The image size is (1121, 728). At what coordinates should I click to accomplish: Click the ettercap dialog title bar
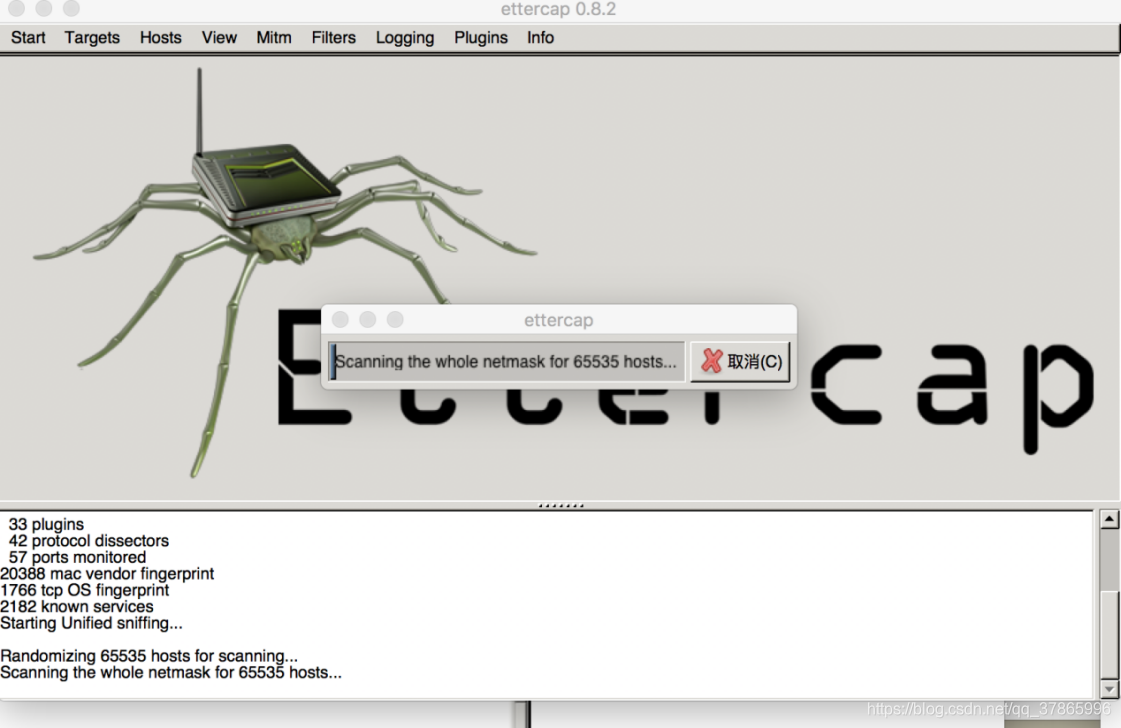[558, 320]
